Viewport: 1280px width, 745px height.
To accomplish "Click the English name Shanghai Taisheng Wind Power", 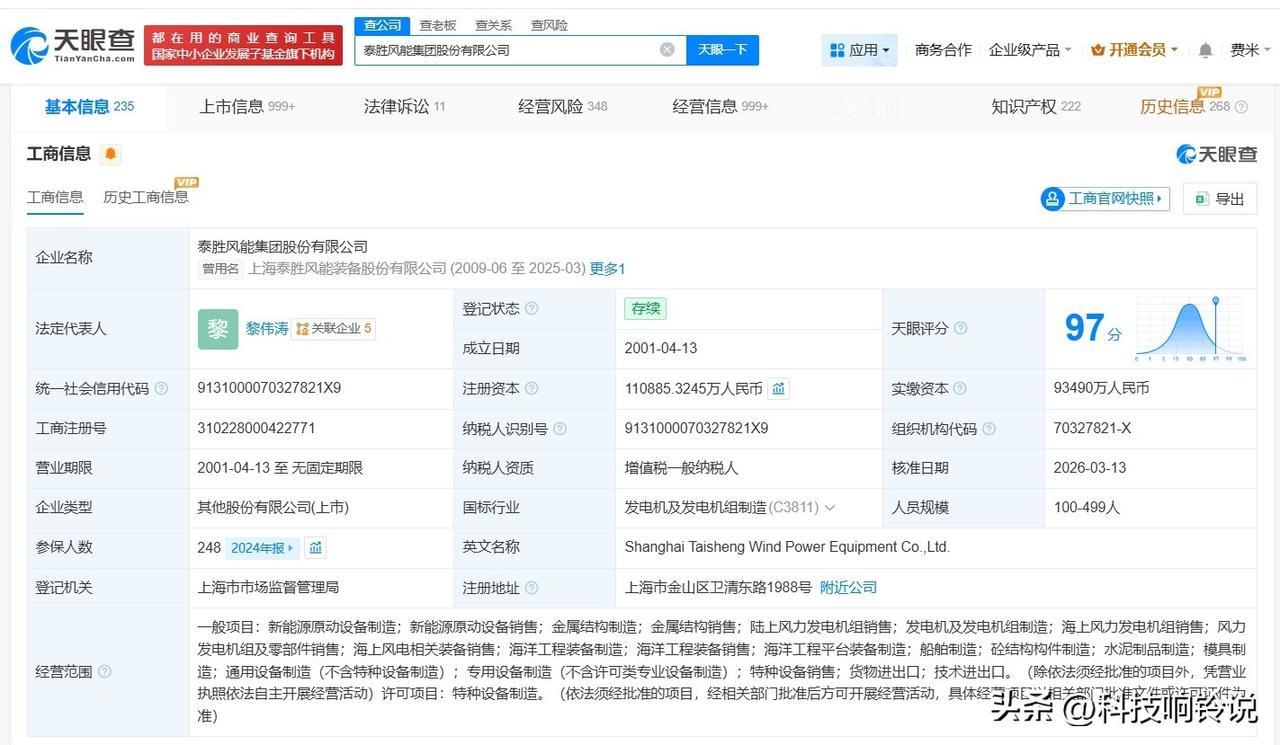I will [787, 547].
